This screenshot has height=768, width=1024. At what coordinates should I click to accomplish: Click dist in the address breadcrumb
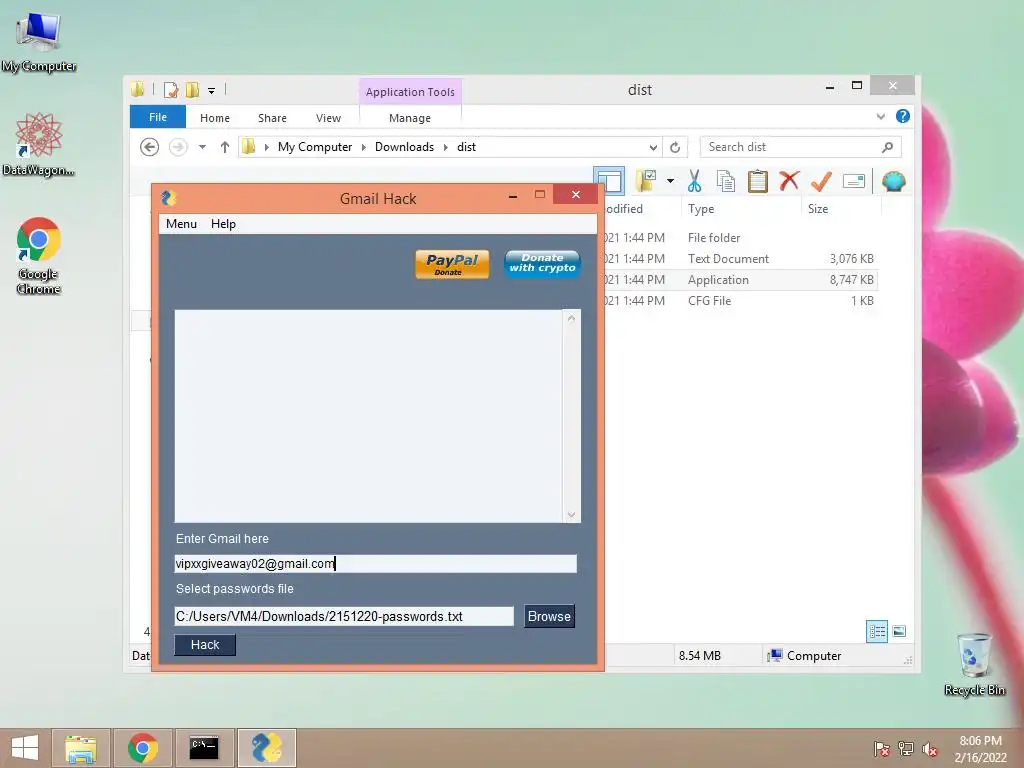tap(466, 147)
